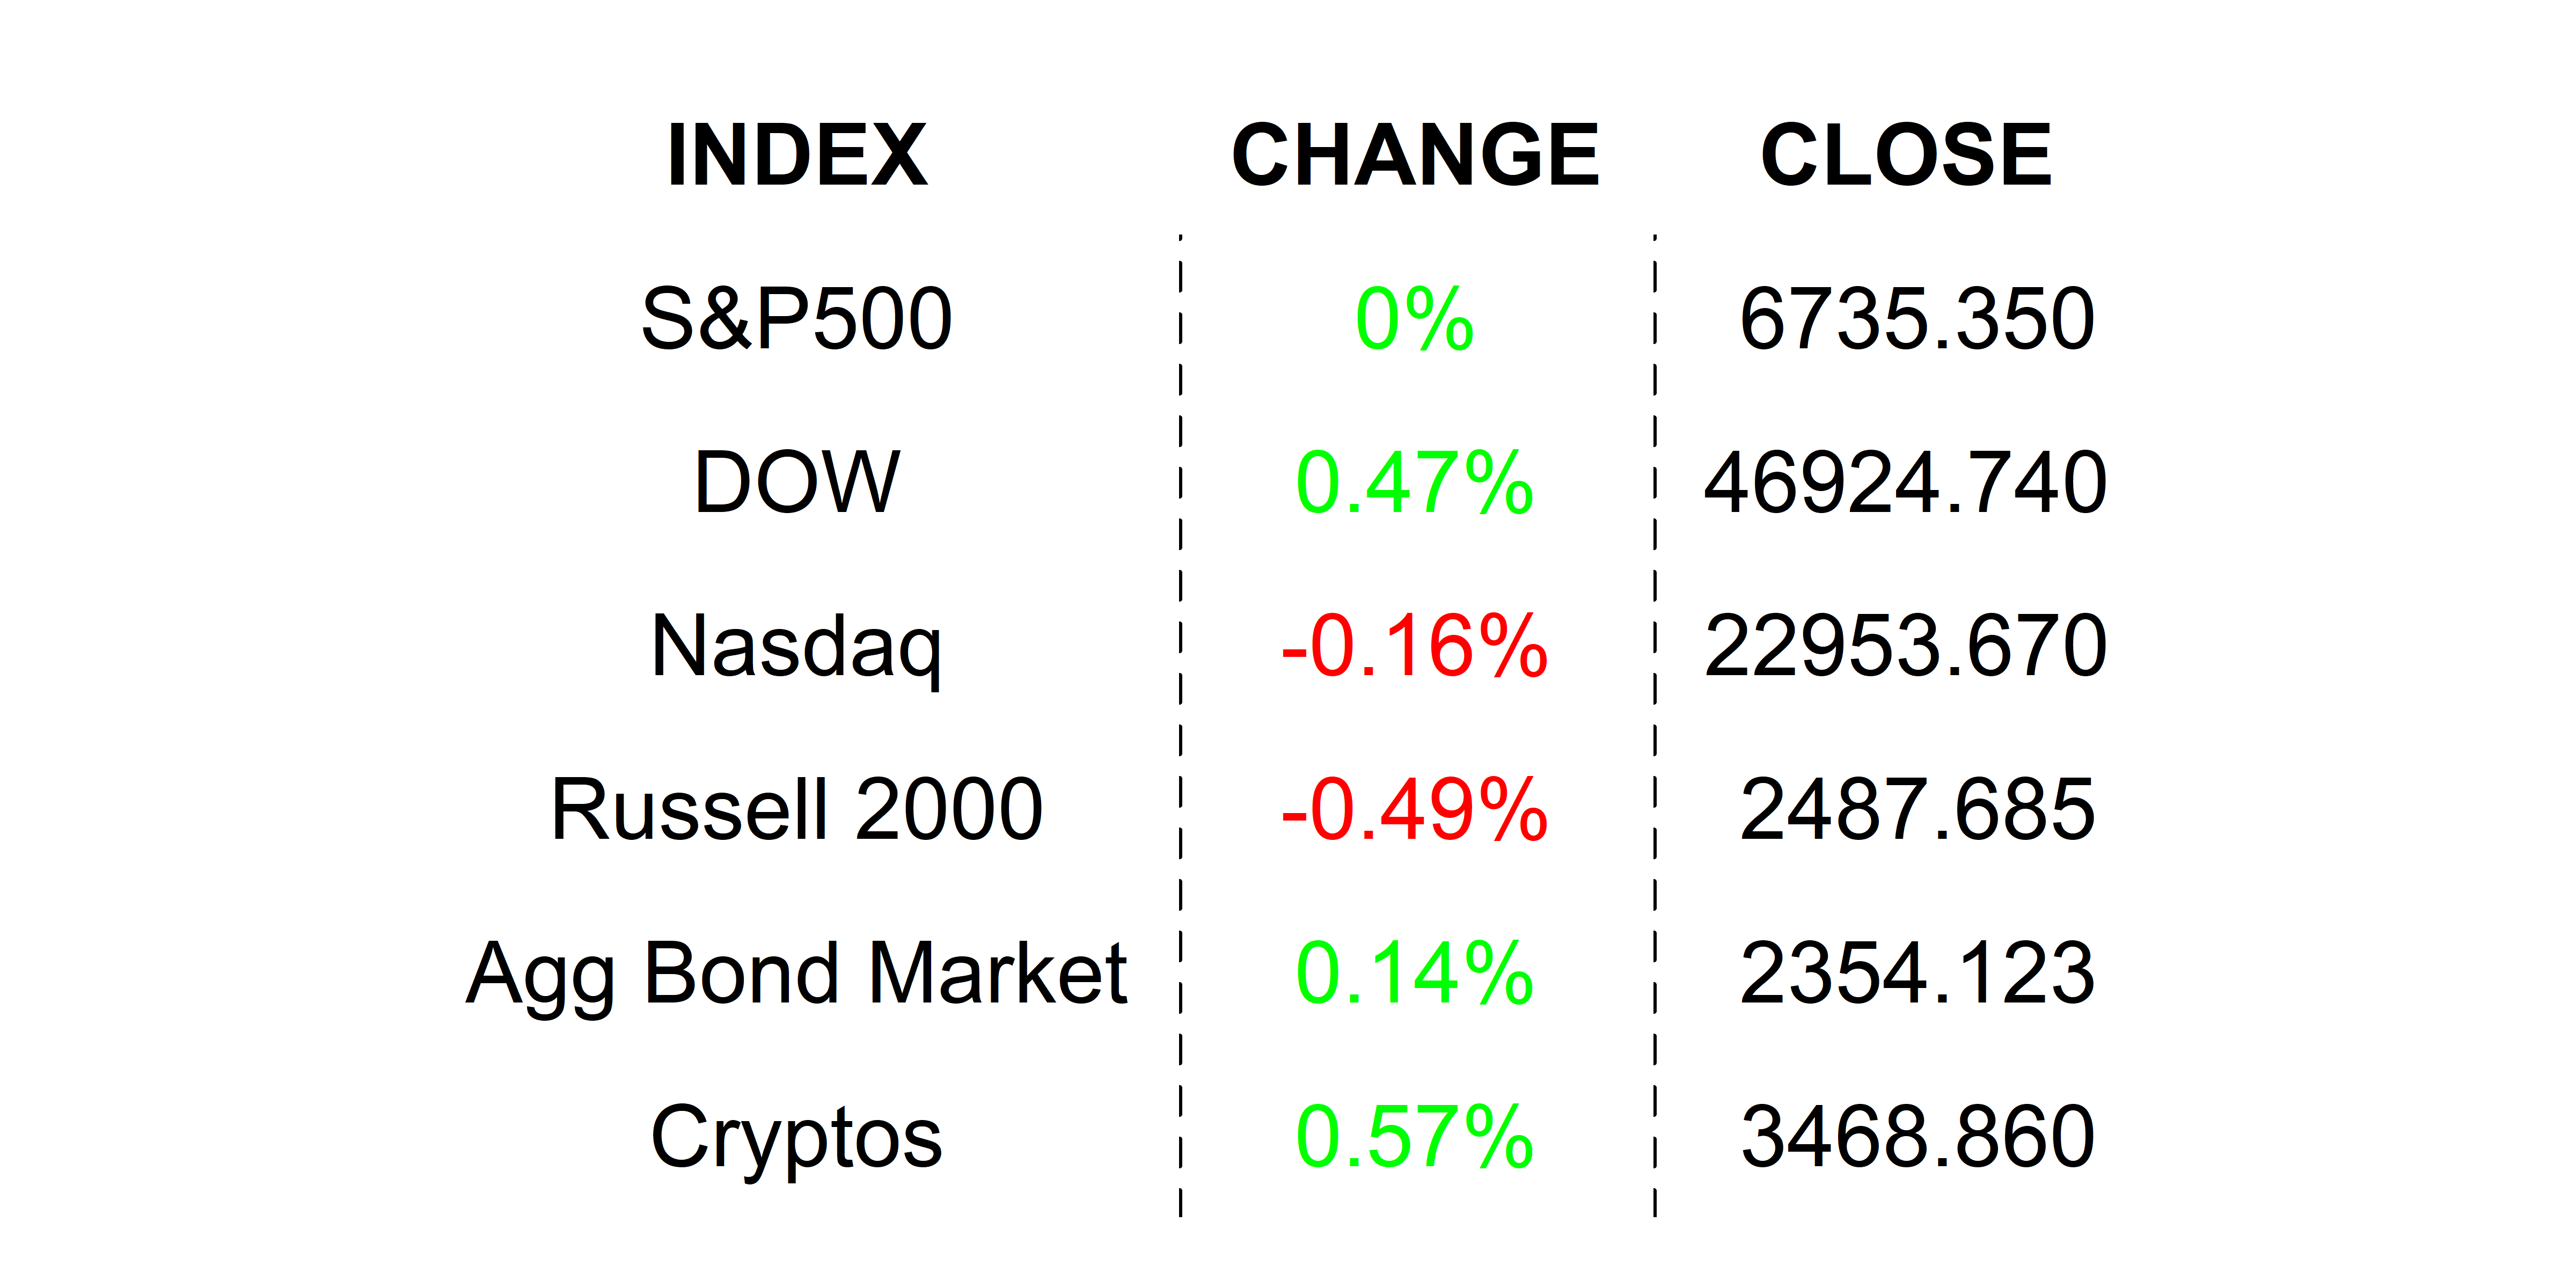Click the Russell 2000 close value 2487.685
This screenshot has height=1288, width=2576.
[x=1917, y=810]
